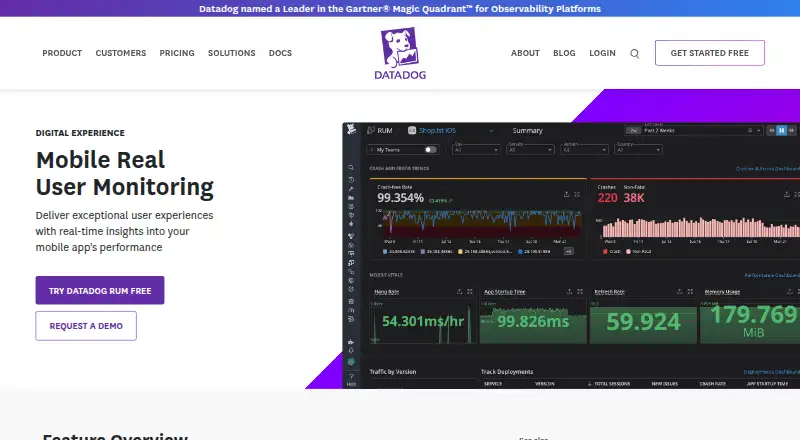
Task: Open the Deployments Dashboard link
Action: pyautogui.click(x=771, y=372)
